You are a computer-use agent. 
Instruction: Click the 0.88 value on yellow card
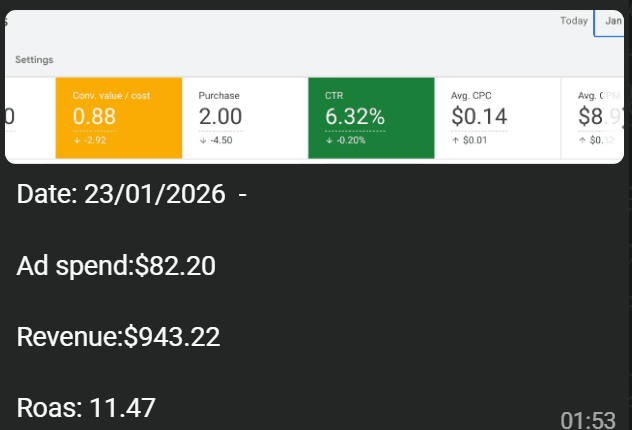pyautogui.click(x=95, y=117)
